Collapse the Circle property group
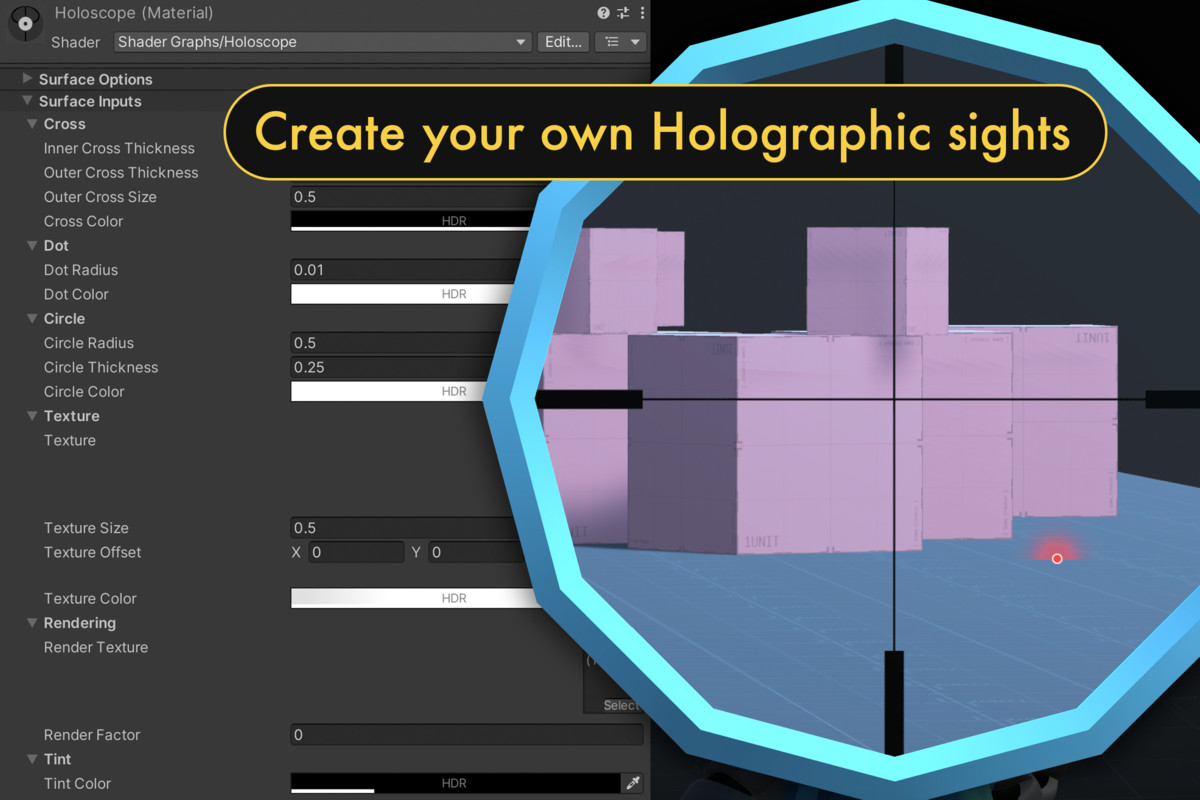Screen dimensions: 1200x800 (32, 319)
